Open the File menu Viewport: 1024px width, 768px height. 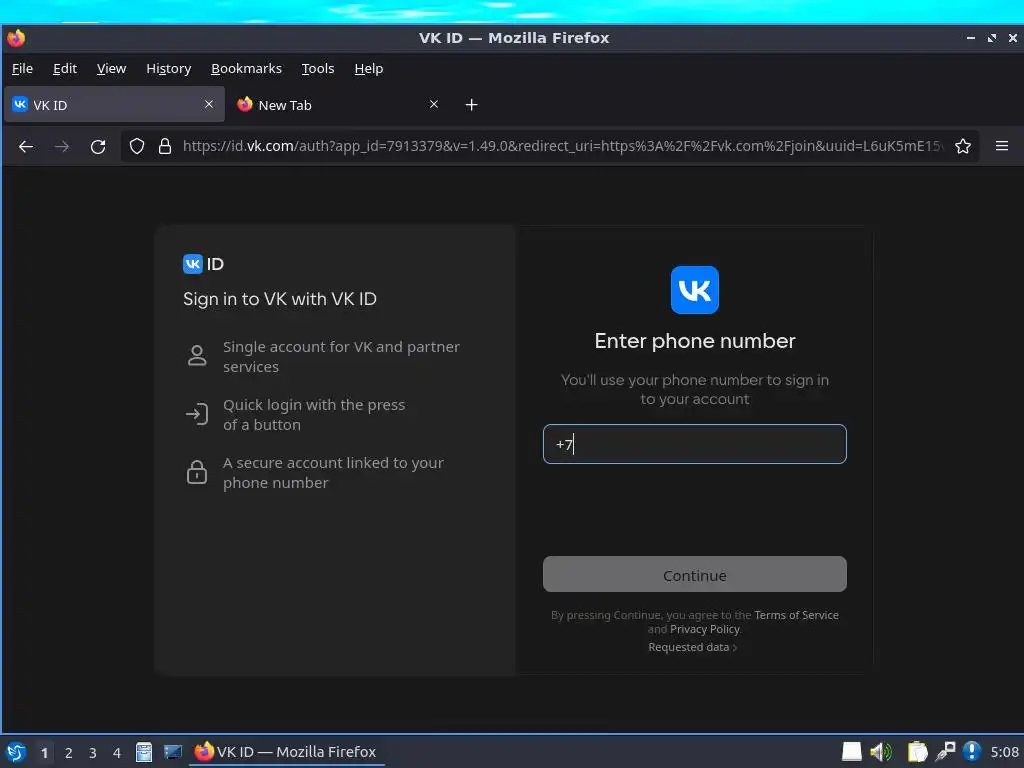pos(22,69)
